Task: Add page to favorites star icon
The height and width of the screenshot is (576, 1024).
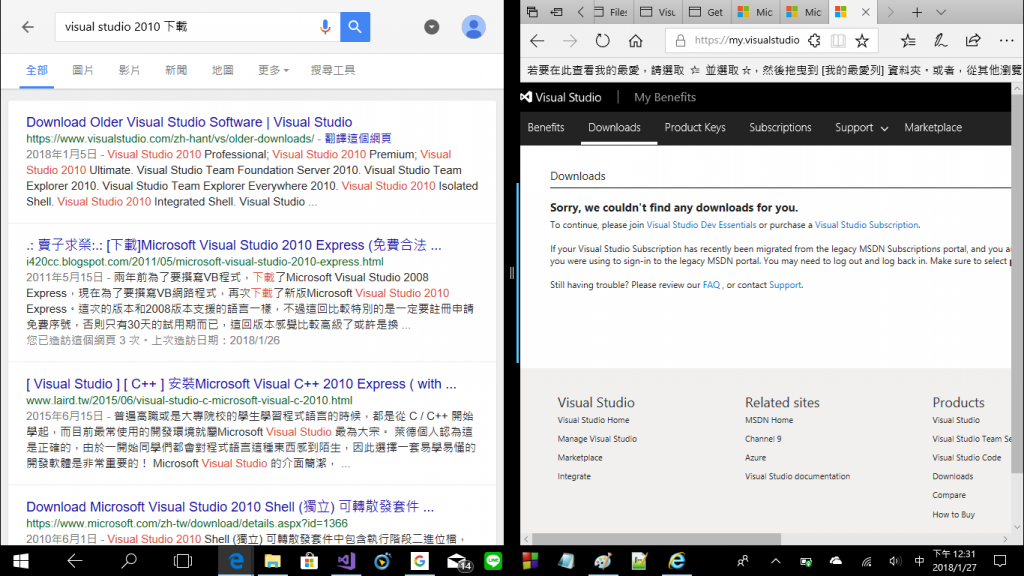Action: (862, 40)
